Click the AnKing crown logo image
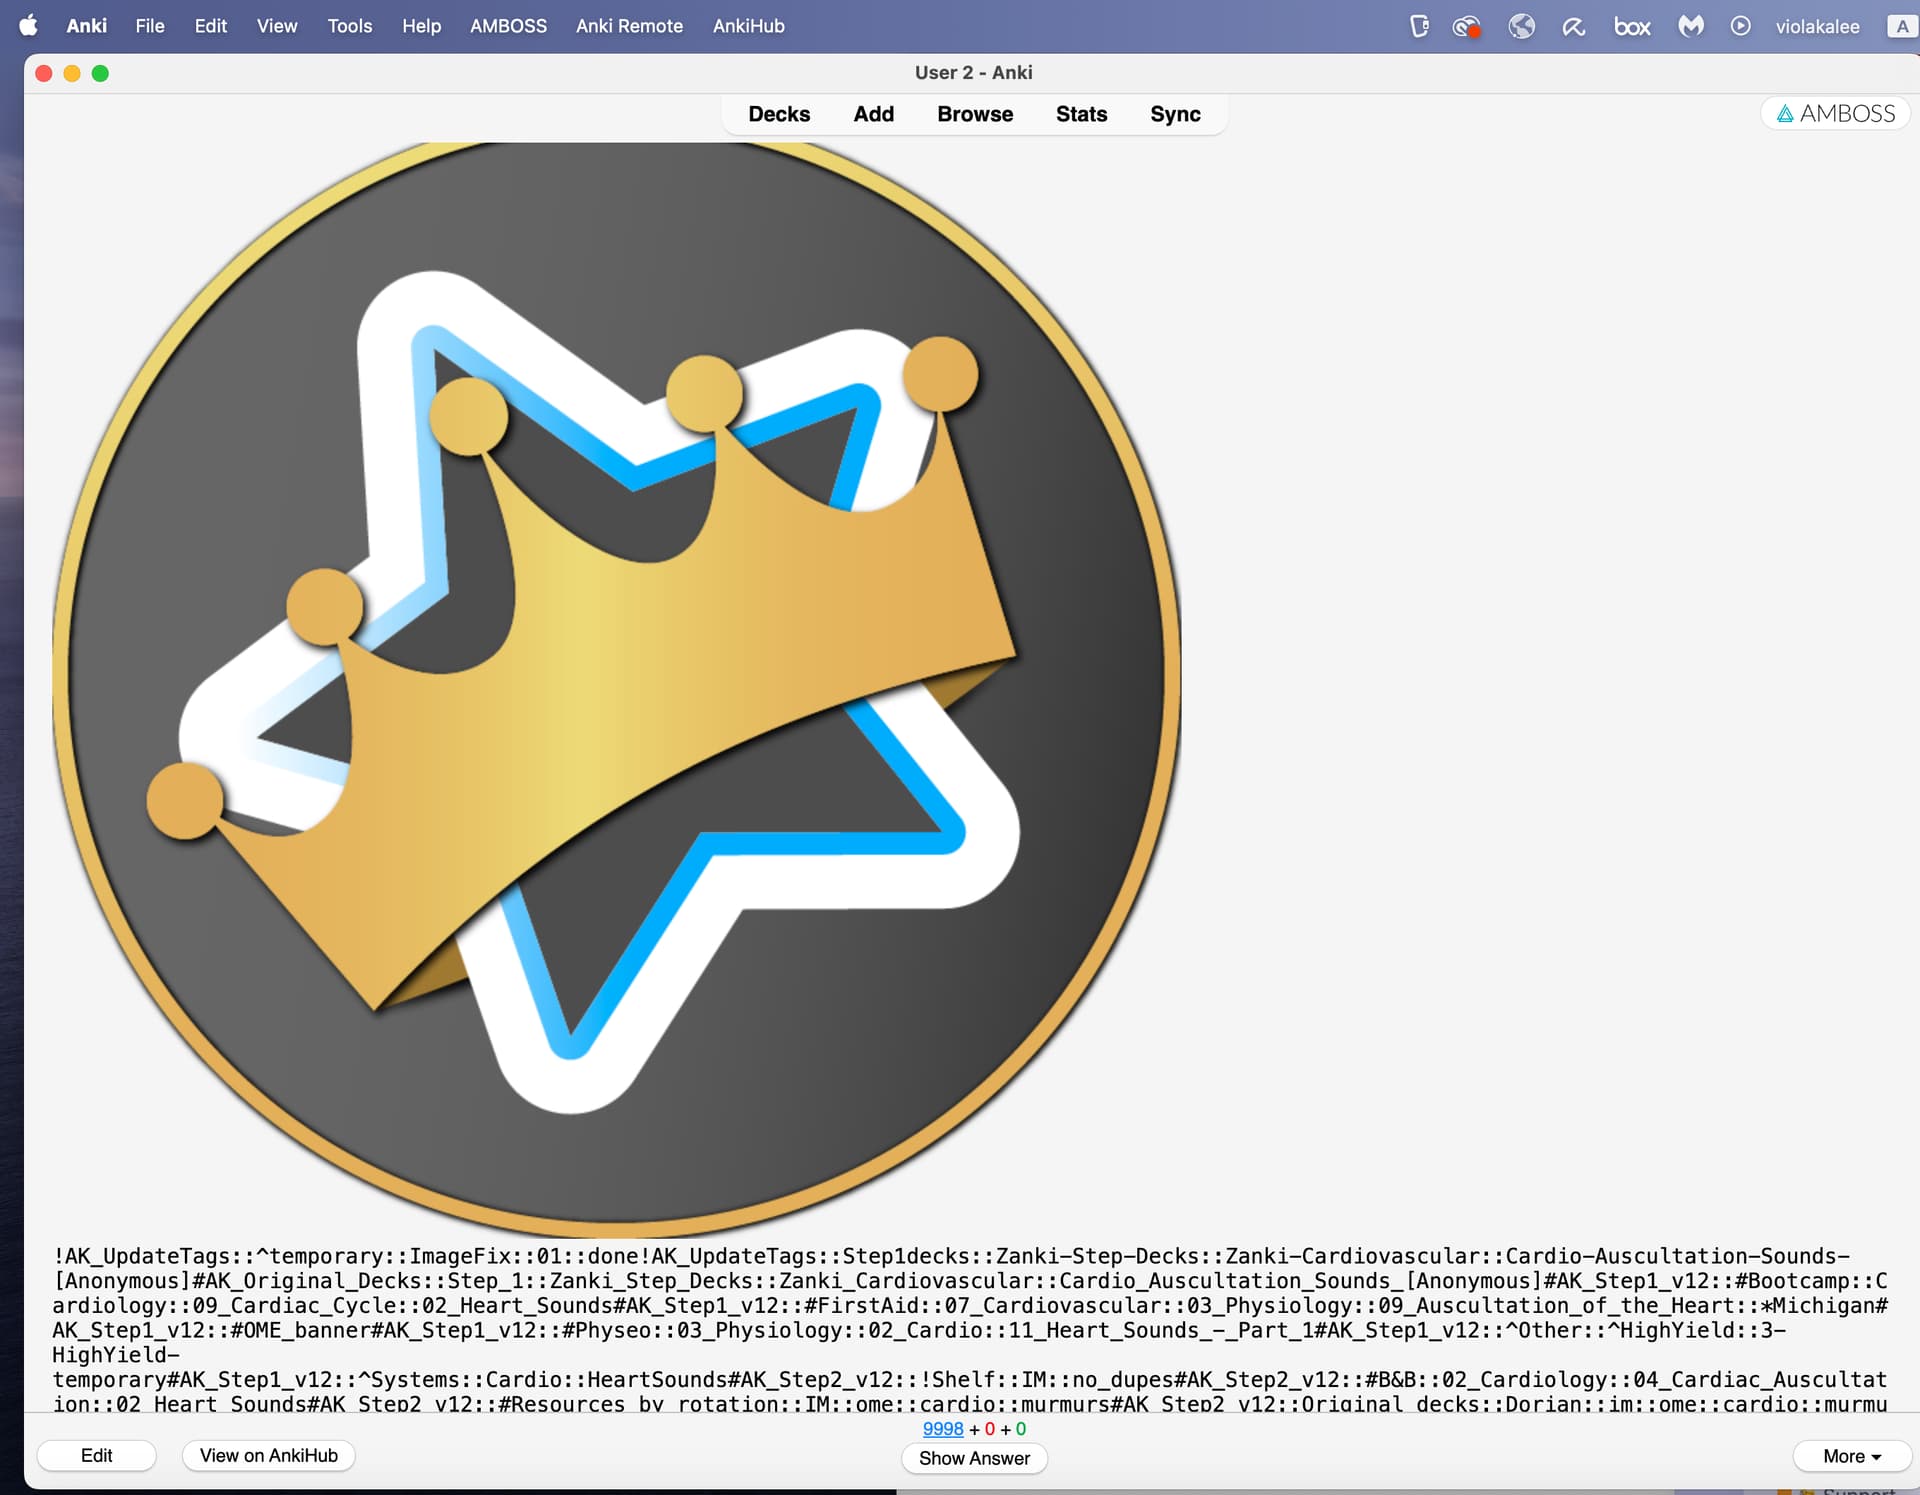 click(x=616, y=688)
